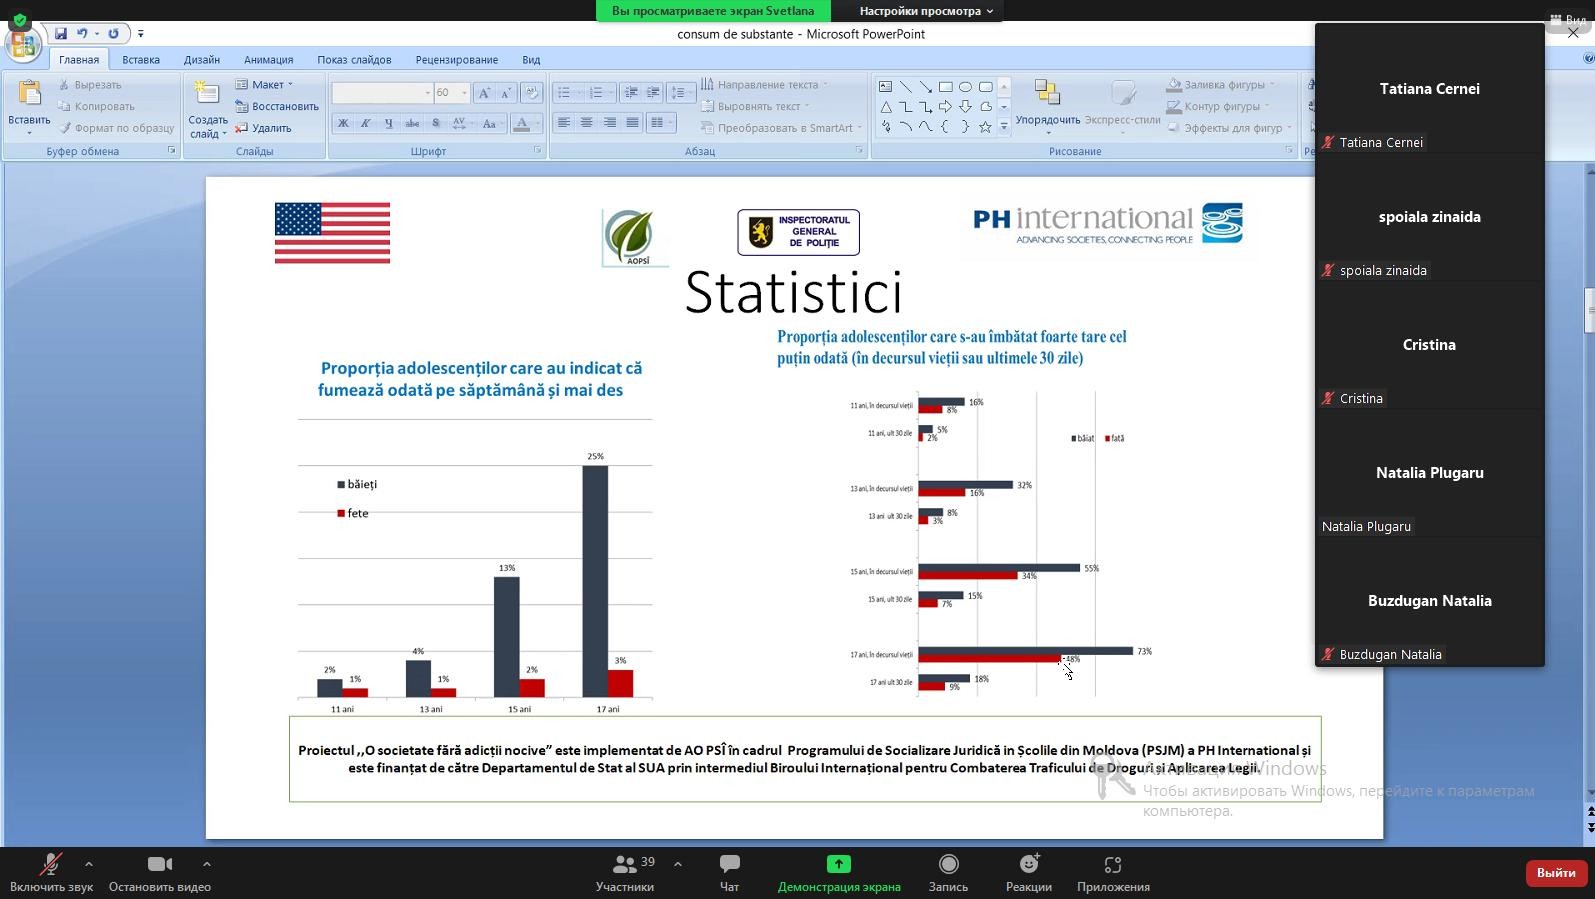Open the Дизайн ribbon tab

click(x=201, y=60)
